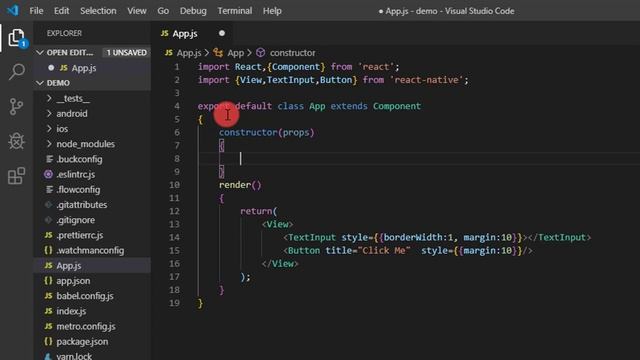The height and width of the screenshot is (360, 640).
Task: Click line number 1 in gutter
Action: pos(177,67)
